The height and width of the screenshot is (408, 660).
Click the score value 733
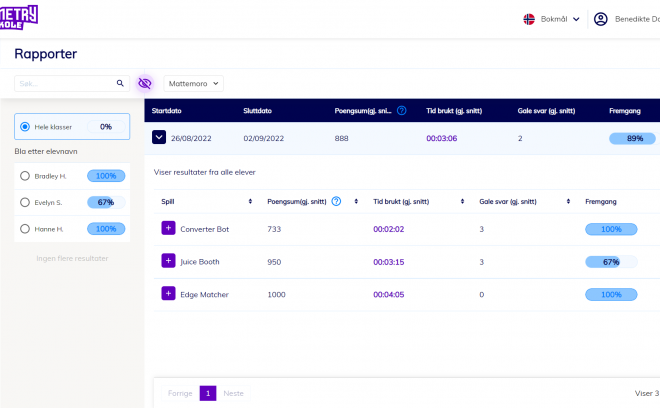[x=274, y=229]
